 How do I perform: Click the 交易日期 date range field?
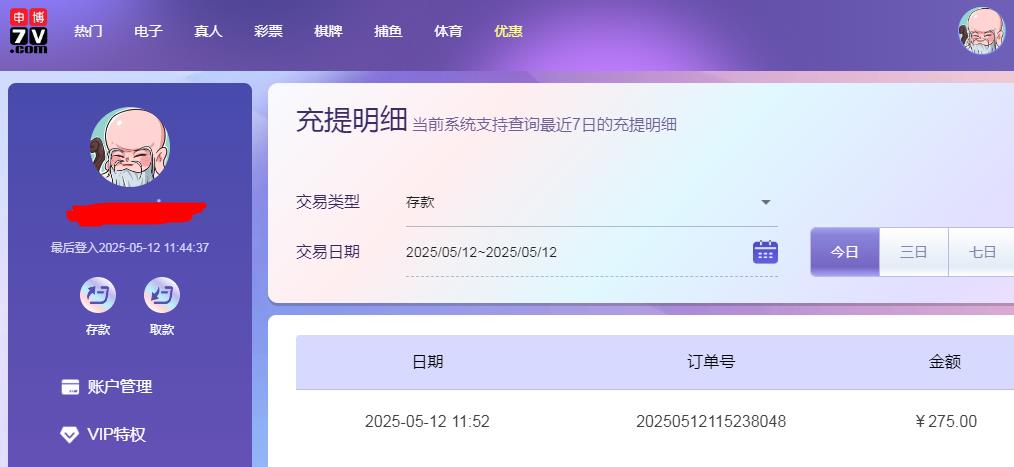pyautogui.click(x=592, y=252)
